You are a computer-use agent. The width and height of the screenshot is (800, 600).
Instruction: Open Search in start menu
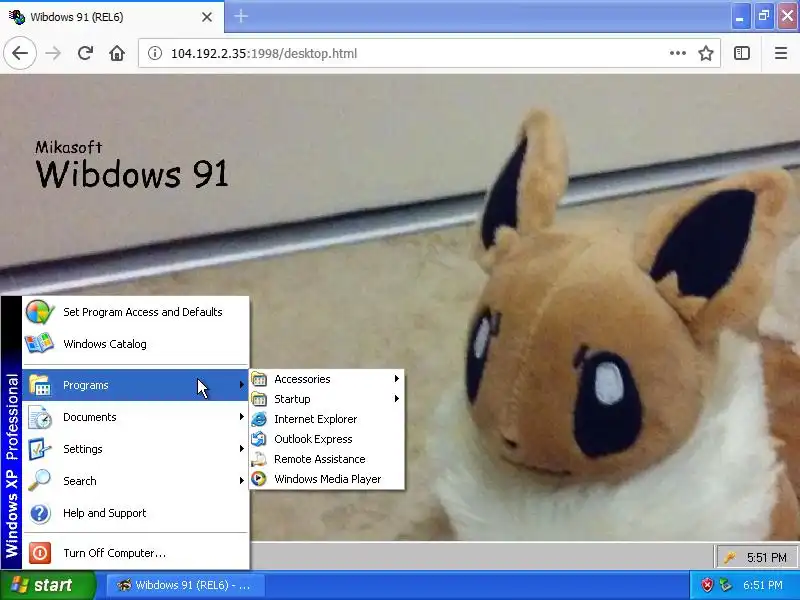136,481
